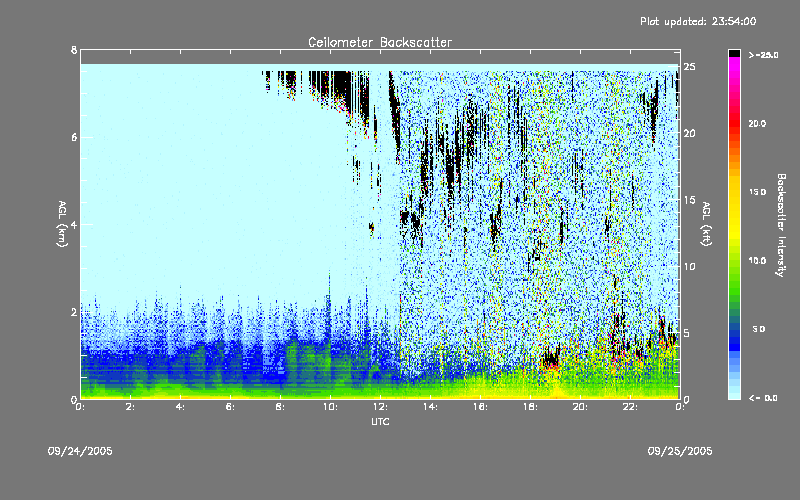
Task: Click the 4 tick on the km axis
Action: click(74, 224)
